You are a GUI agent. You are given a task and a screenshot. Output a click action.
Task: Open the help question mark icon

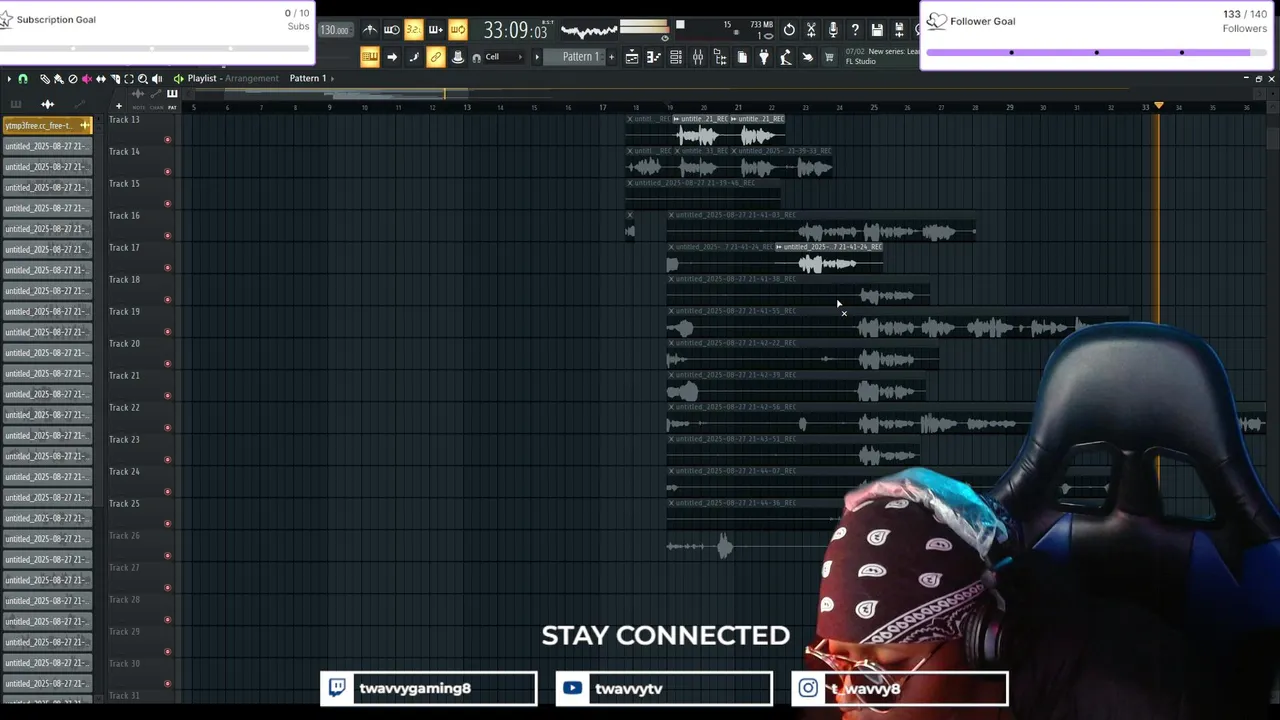(855, 30)
